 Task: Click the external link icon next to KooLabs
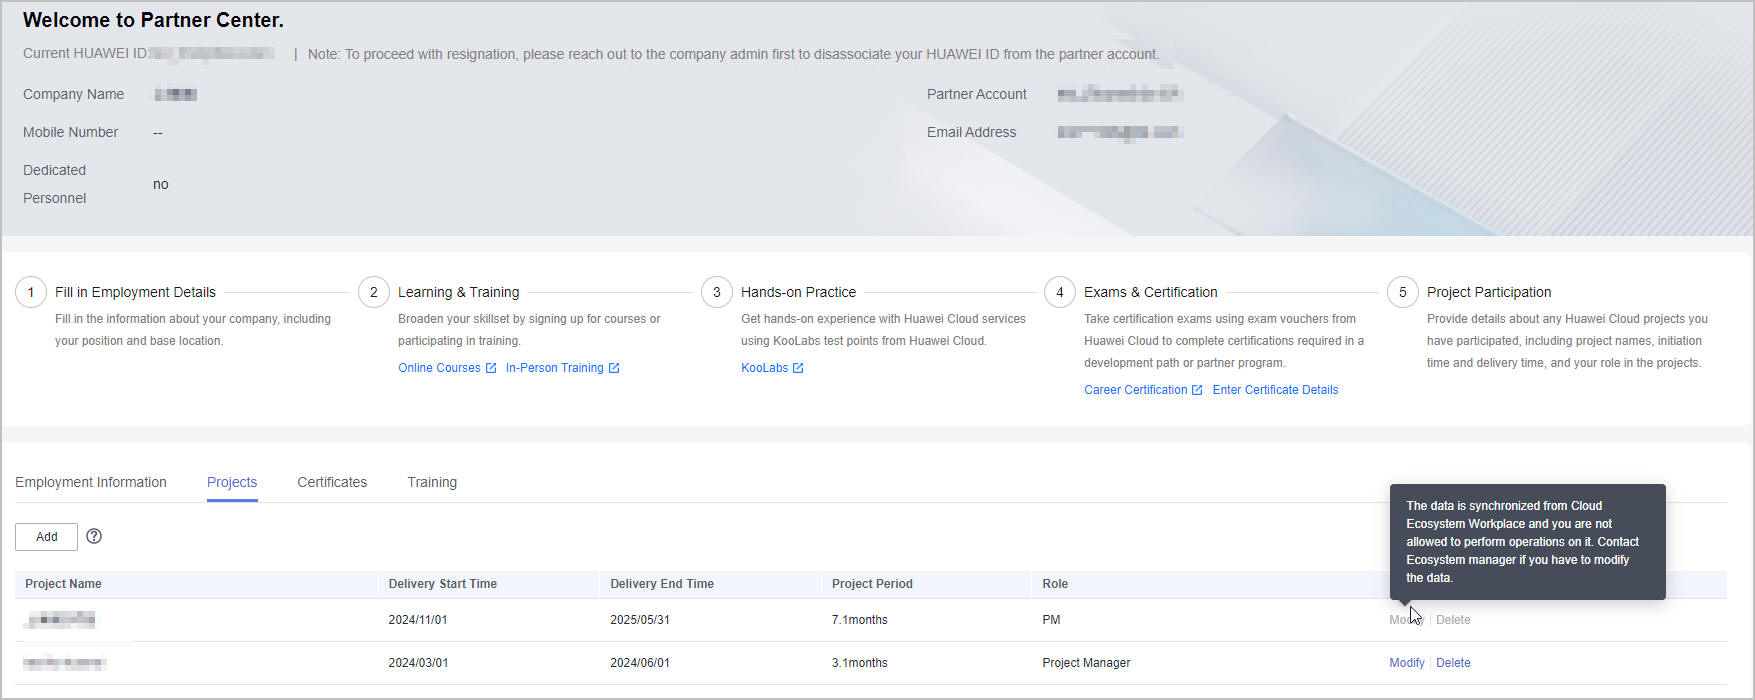tap(798, 368)
